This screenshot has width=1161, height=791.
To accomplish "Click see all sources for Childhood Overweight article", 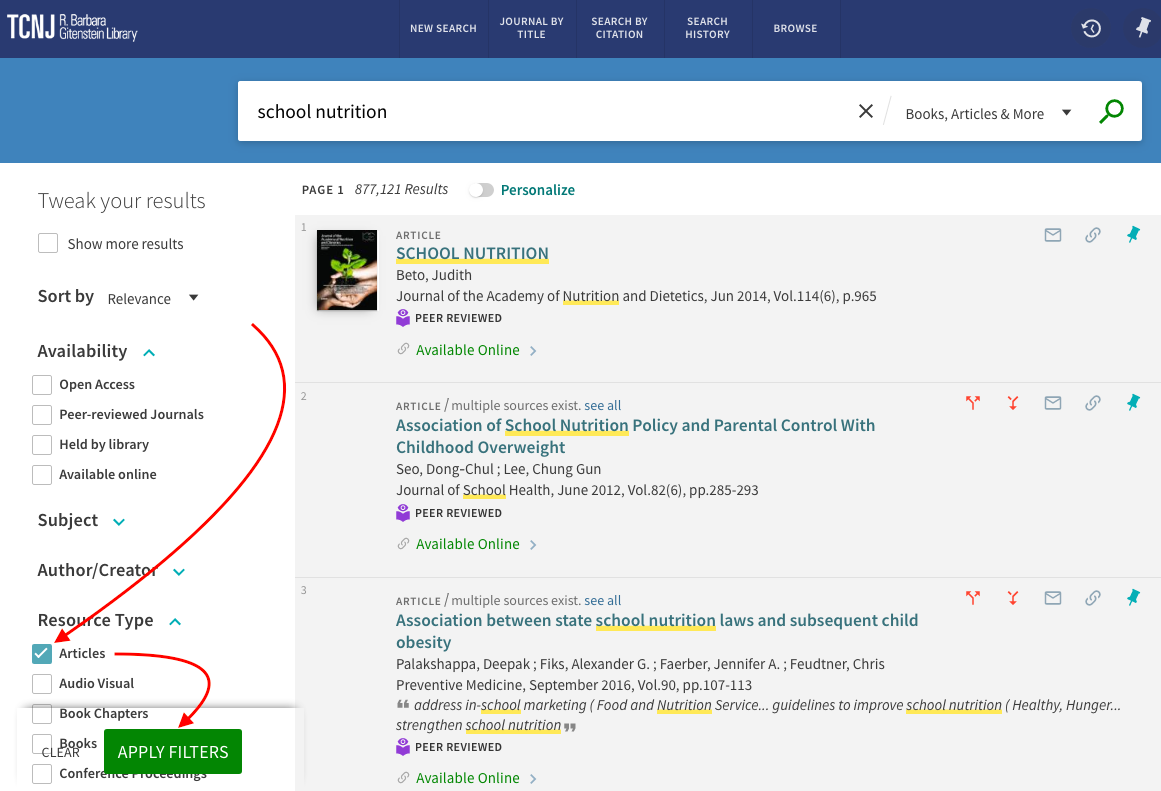I will coord(603,405).
